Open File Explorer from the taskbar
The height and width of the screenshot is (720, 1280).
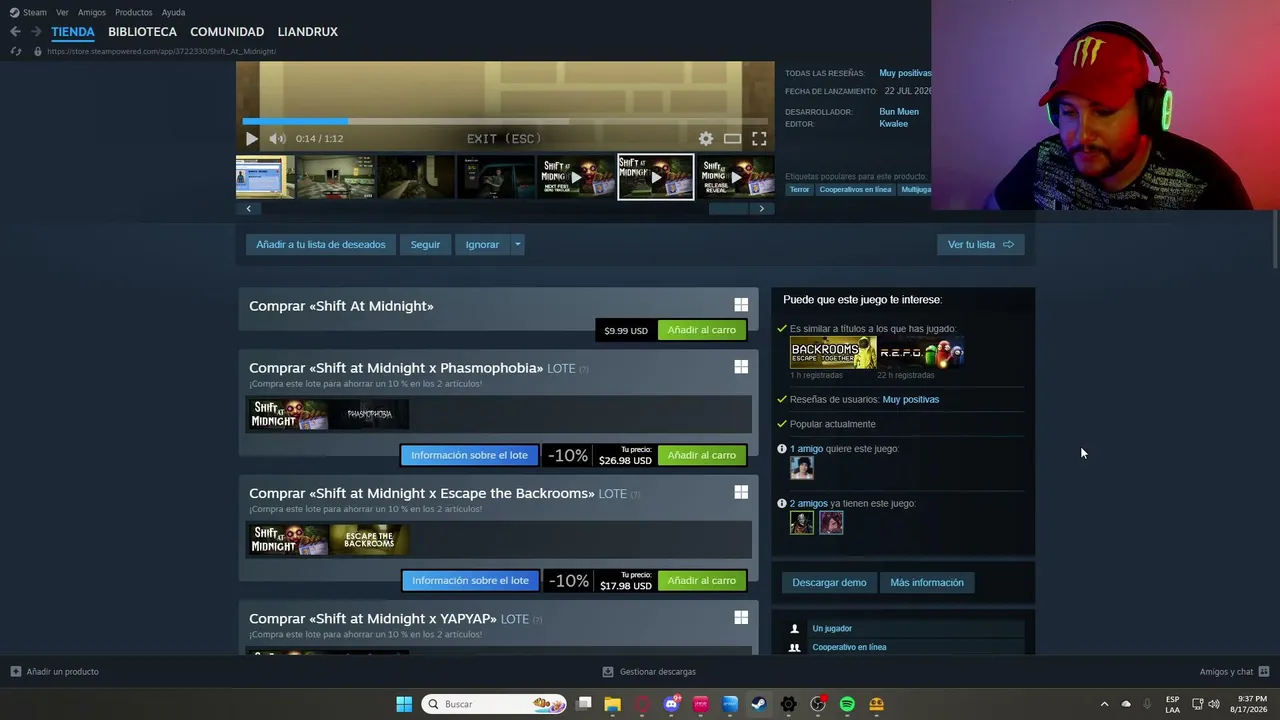[x=613, y=704]
